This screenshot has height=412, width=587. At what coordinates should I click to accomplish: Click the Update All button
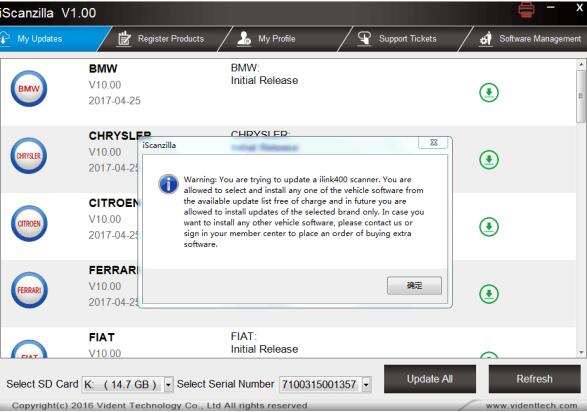pyautogui.click(x=430, y=379)
